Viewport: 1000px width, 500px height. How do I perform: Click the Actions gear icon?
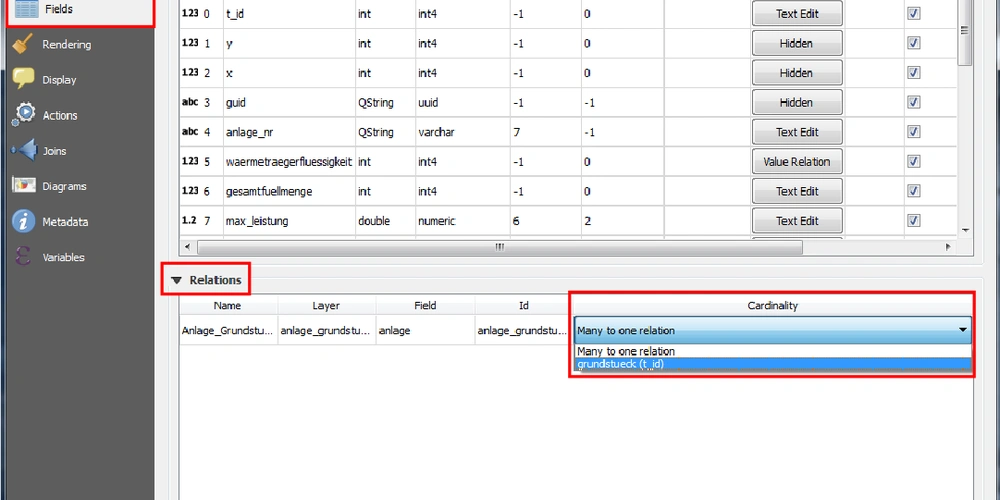(24, 114)
